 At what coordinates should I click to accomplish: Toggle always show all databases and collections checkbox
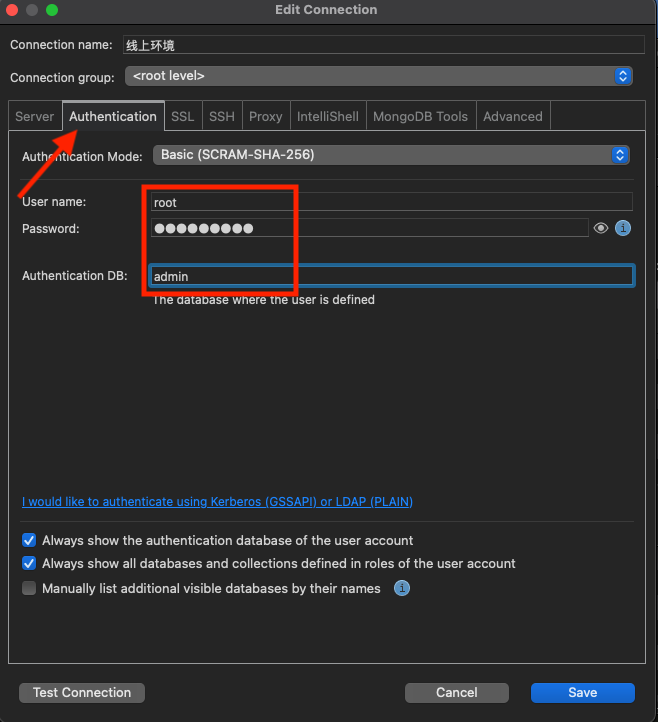tap(29, 563)
